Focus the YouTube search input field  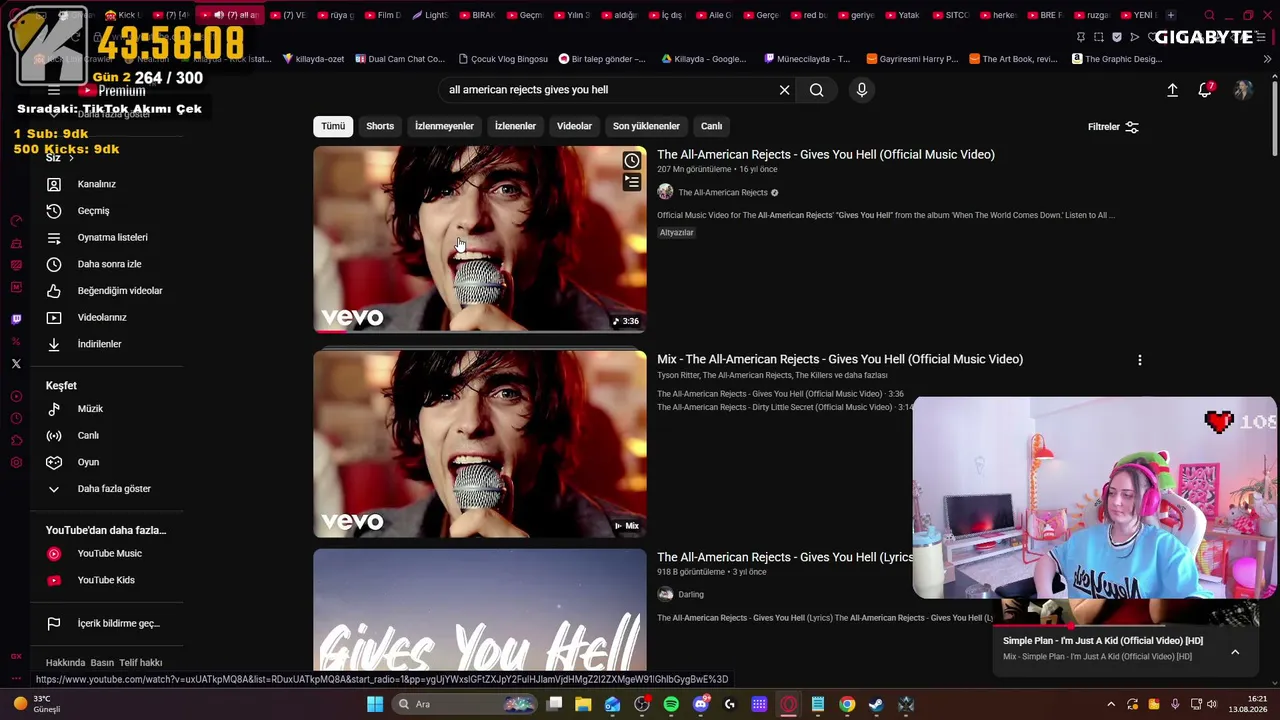(x=608, y=90)
